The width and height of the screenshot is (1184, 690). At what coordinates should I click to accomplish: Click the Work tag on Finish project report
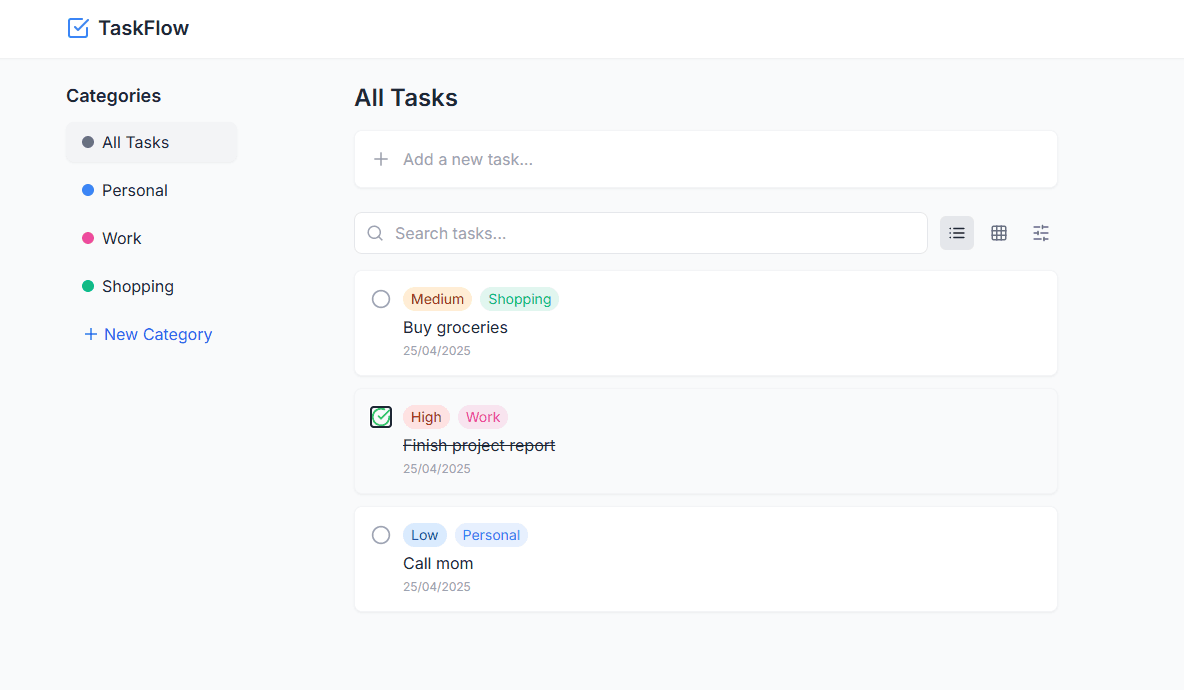[483, 417]
